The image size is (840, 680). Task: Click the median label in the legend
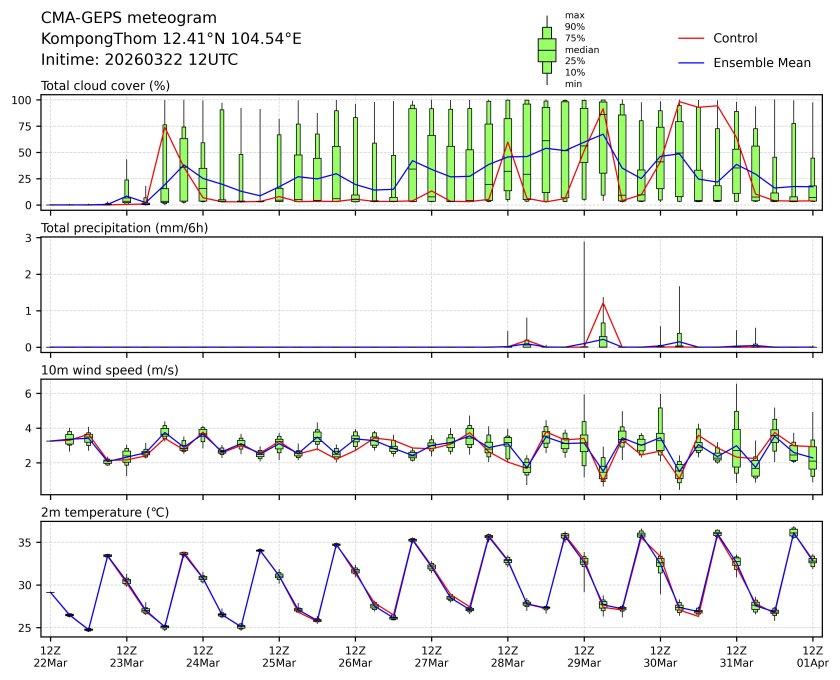582,49
